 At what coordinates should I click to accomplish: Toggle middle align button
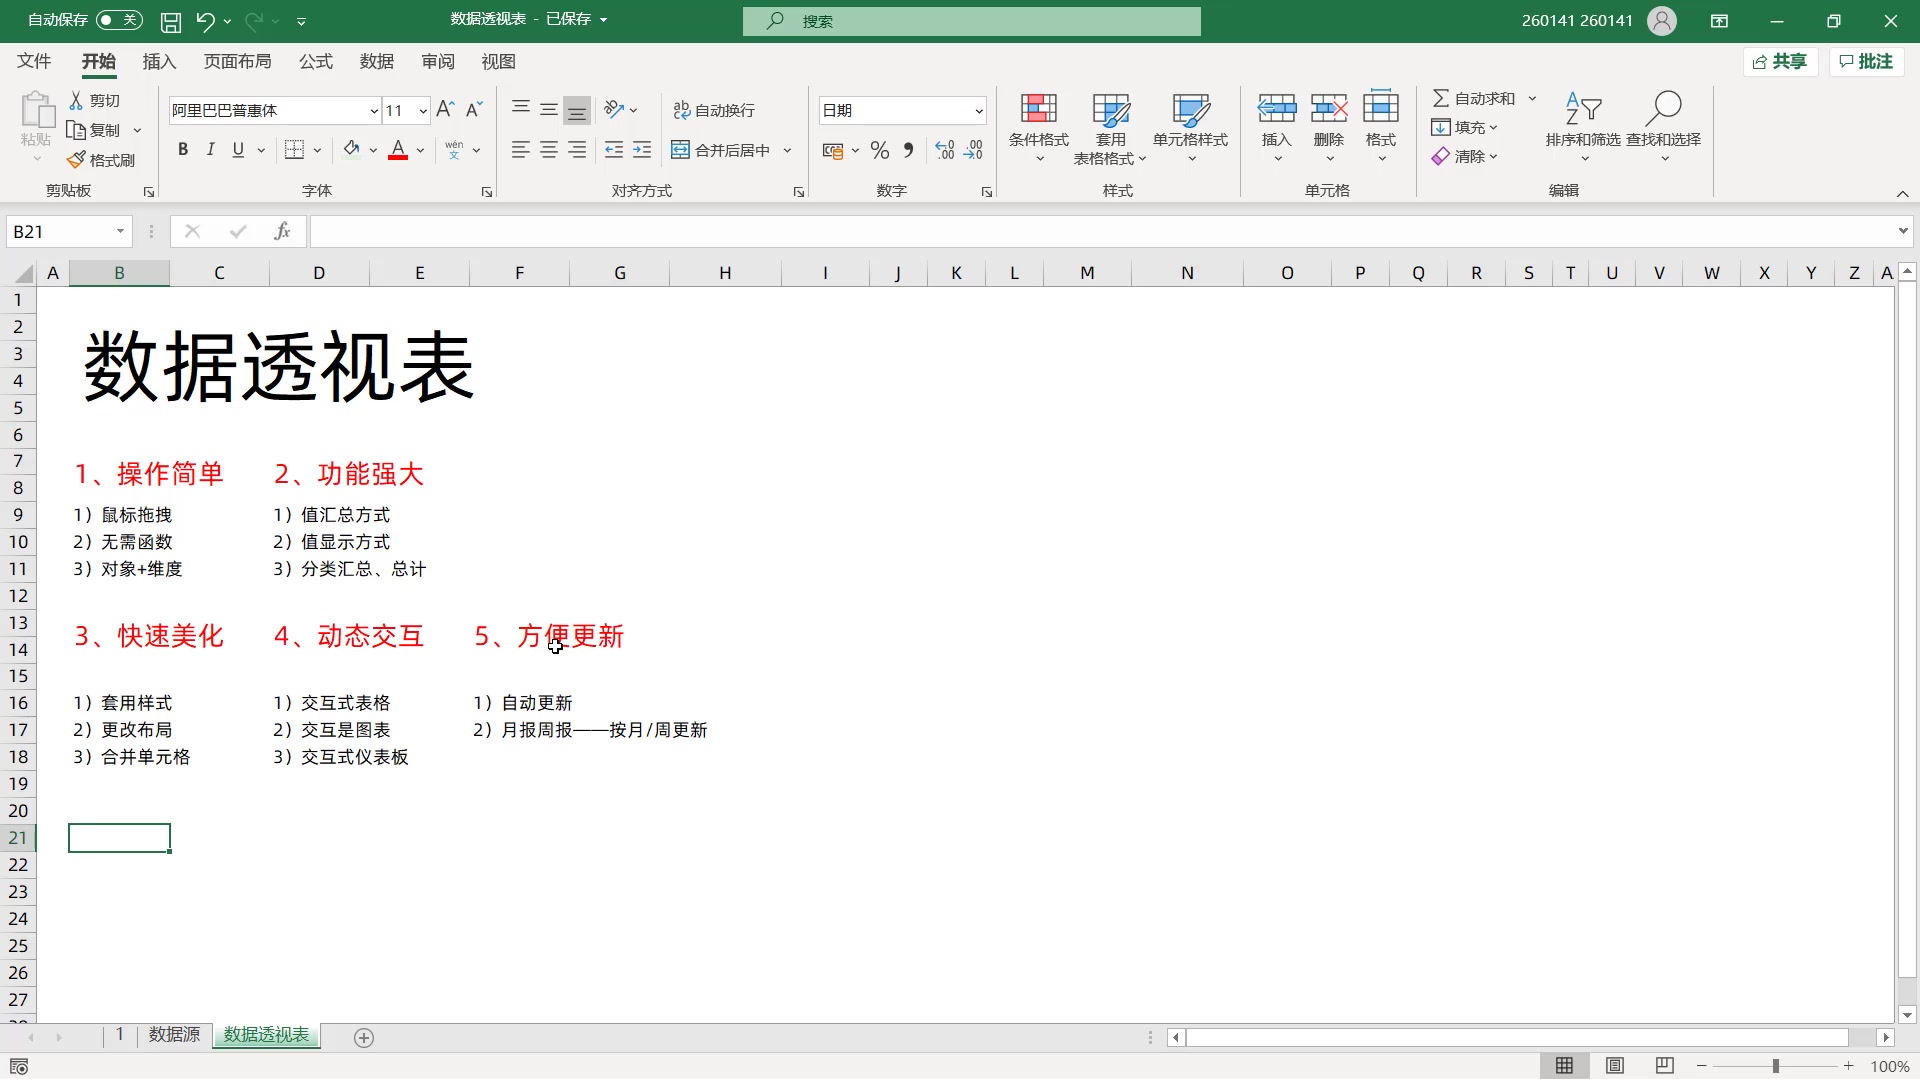coord(549,110)
